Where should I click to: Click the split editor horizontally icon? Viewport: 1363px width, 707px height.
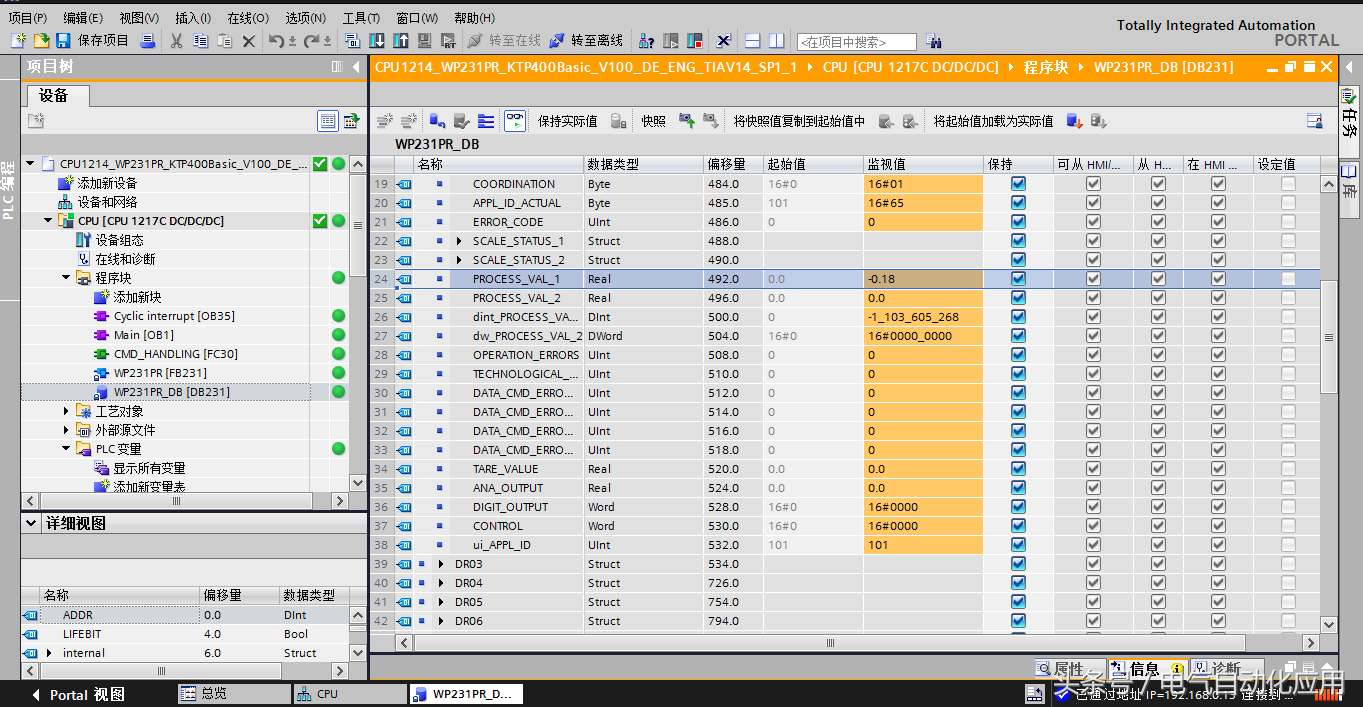point(752,41)
